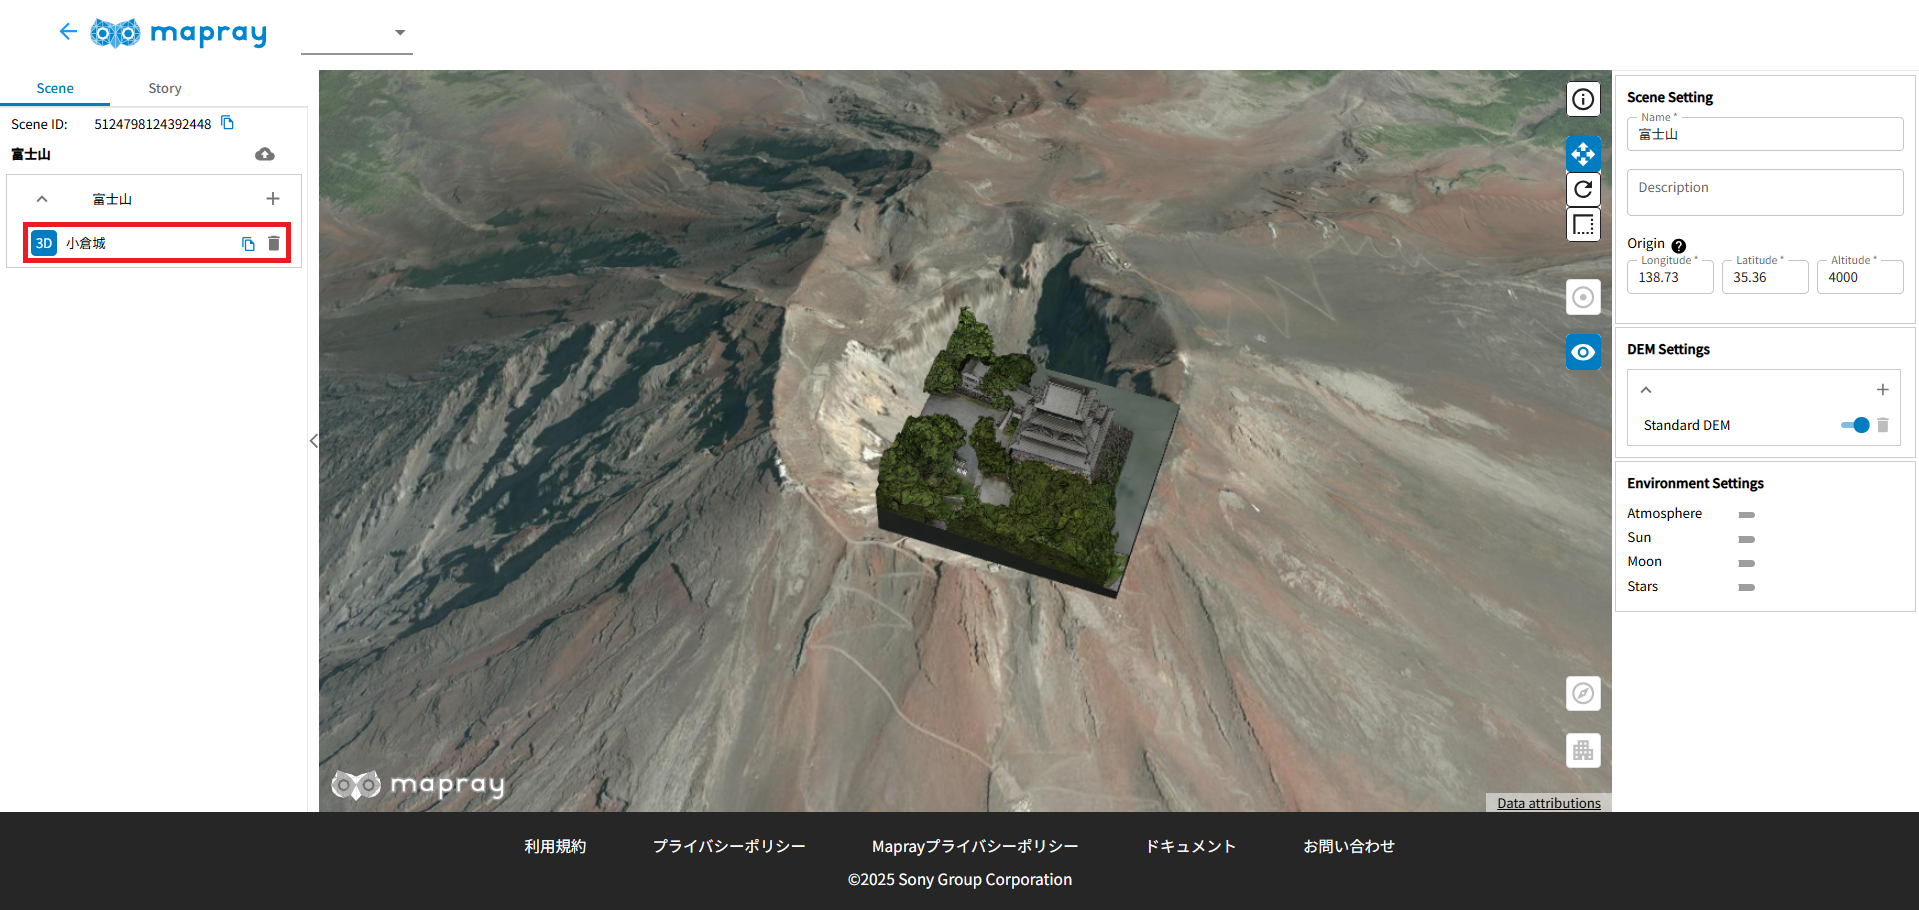Select the rotate tool on map toolbar

(x=1582, y=189)
